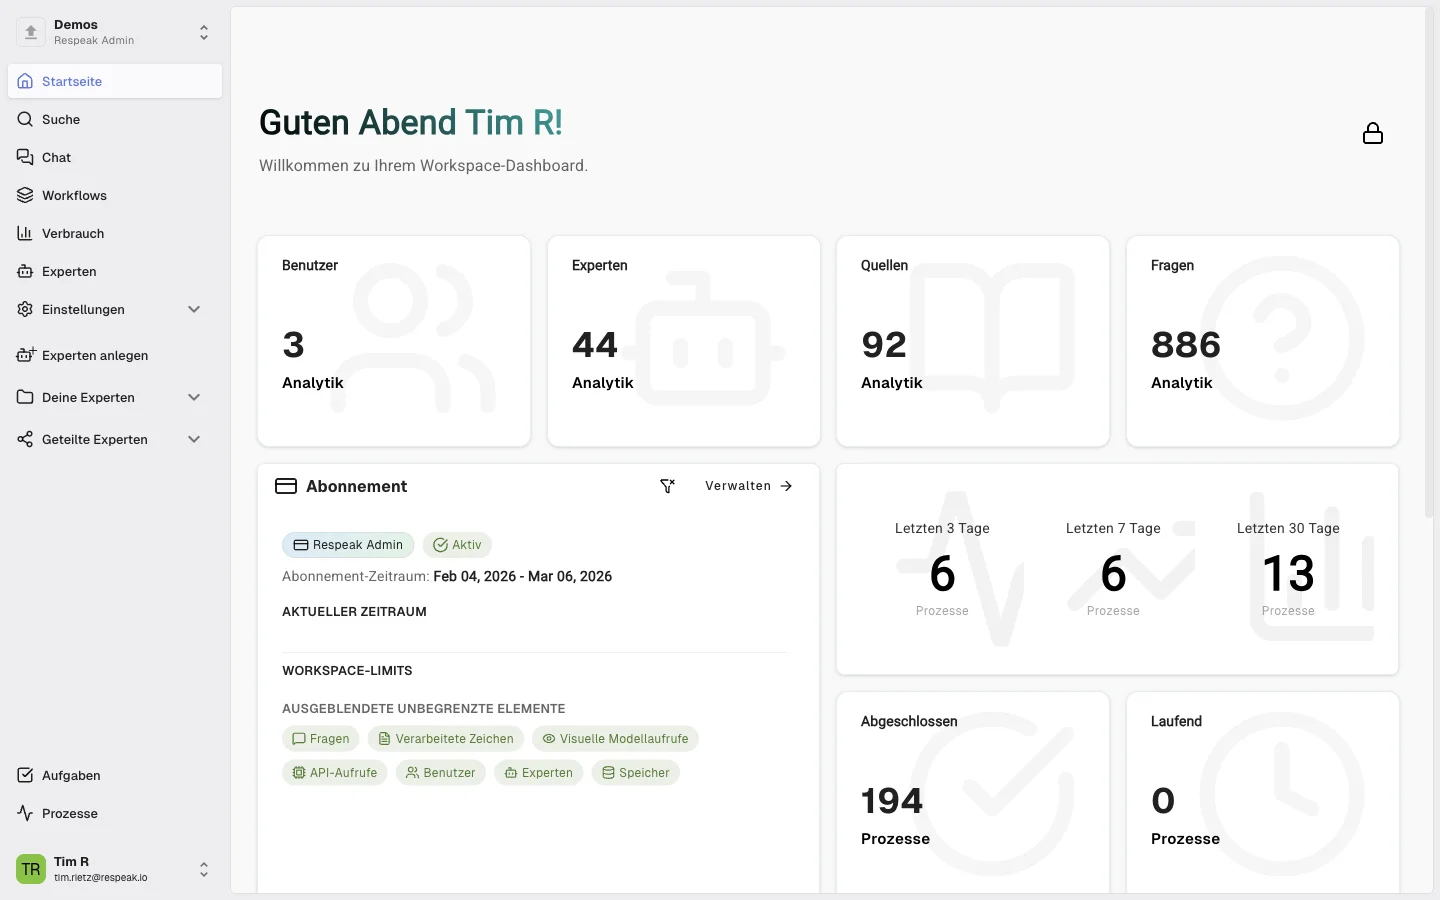Expand the Deine Experten section
Image resolution: width=1440 pixels, height=900 pixels.
click(x=194, y=397)
